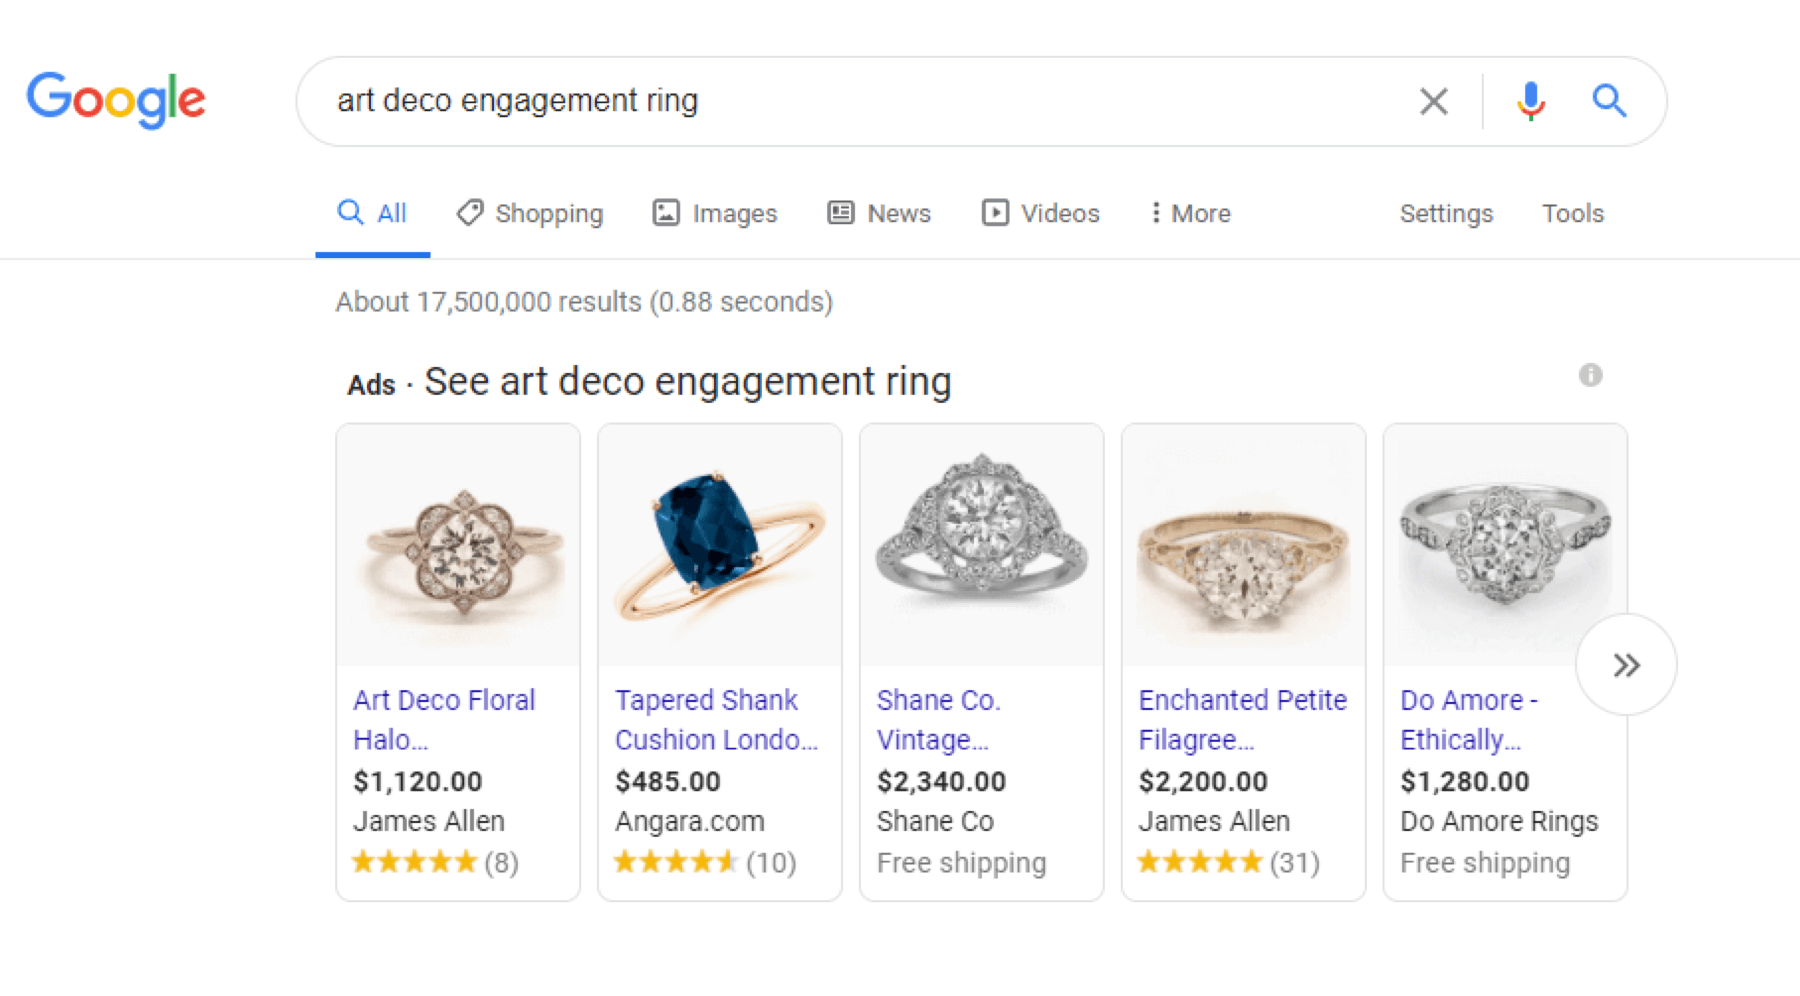The image size is (1800, 996).
Task: Go to the News tab
Action: tap(879, 213)
